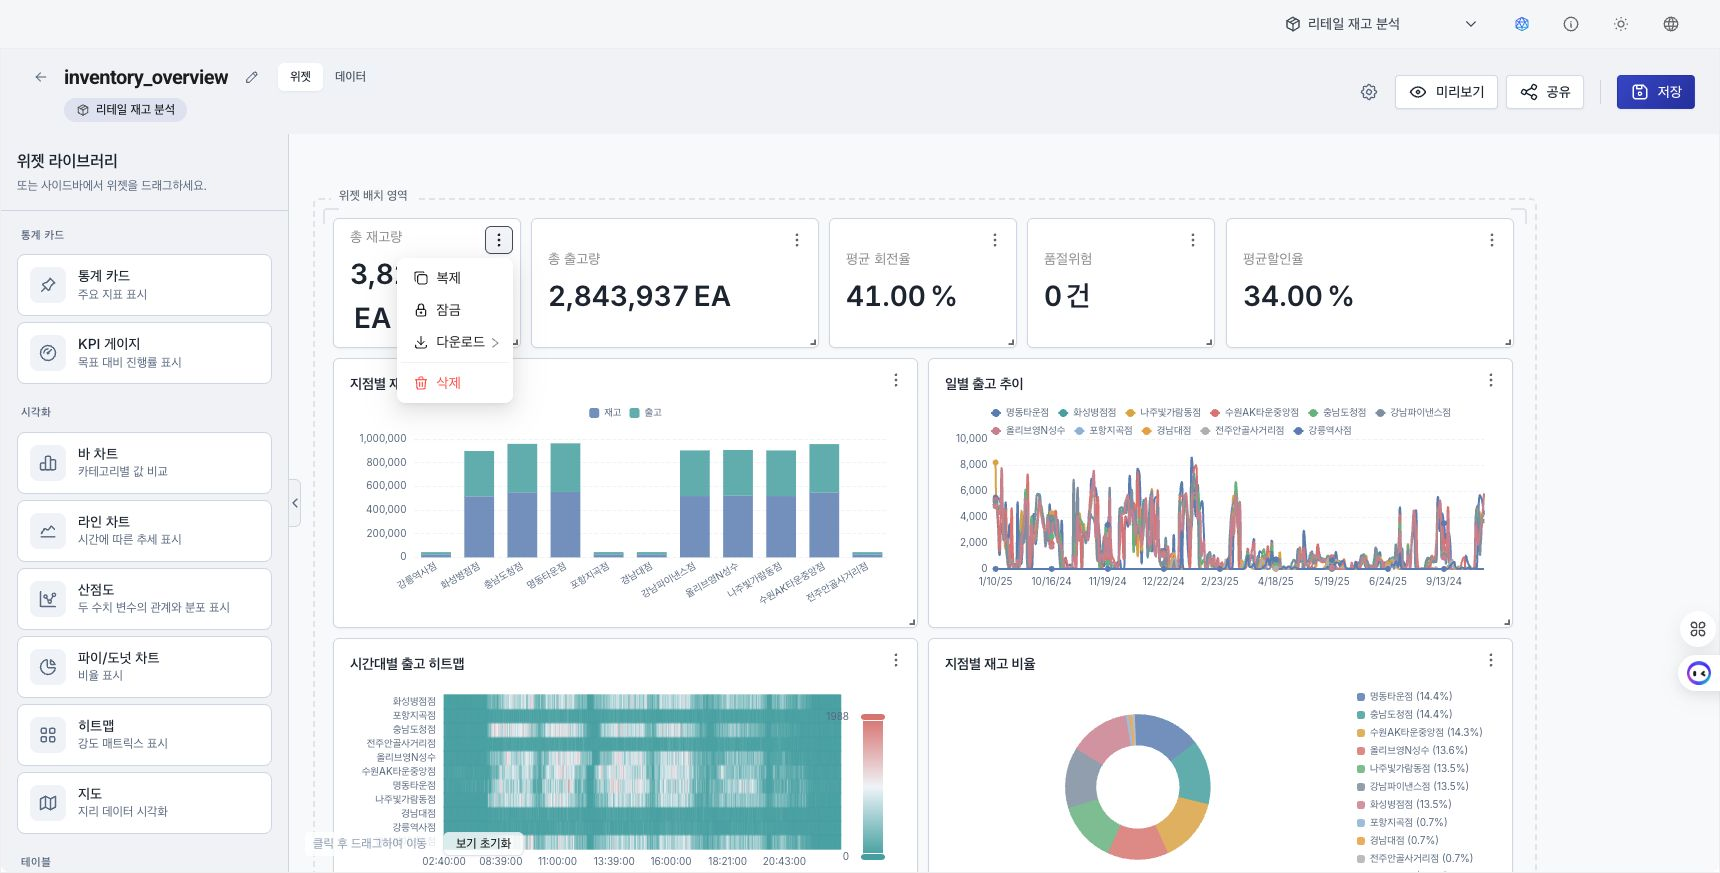
Task: Open more options on 지점별 재고 비율 widget
Action: (x=1491, y=660)
